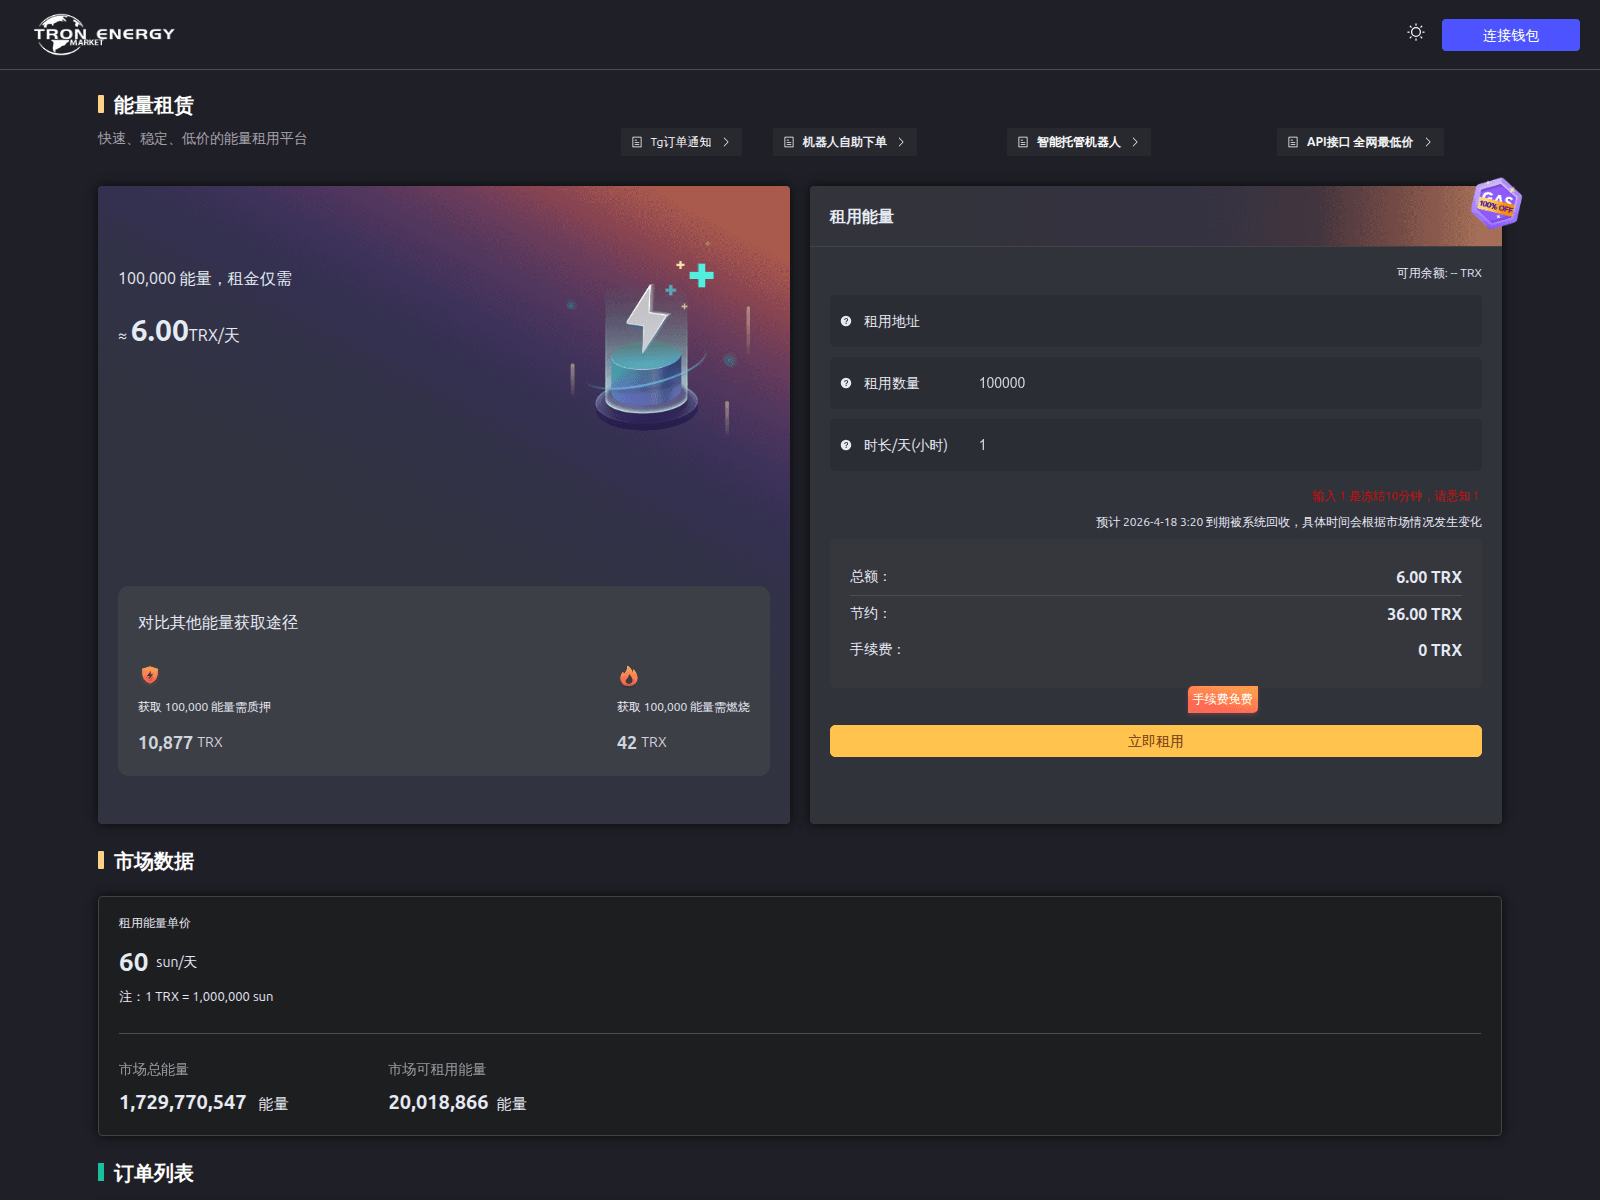Click the flame burn icon
The height and width of the screenshot is (1200, 1600).
click(x=629, y=676)
